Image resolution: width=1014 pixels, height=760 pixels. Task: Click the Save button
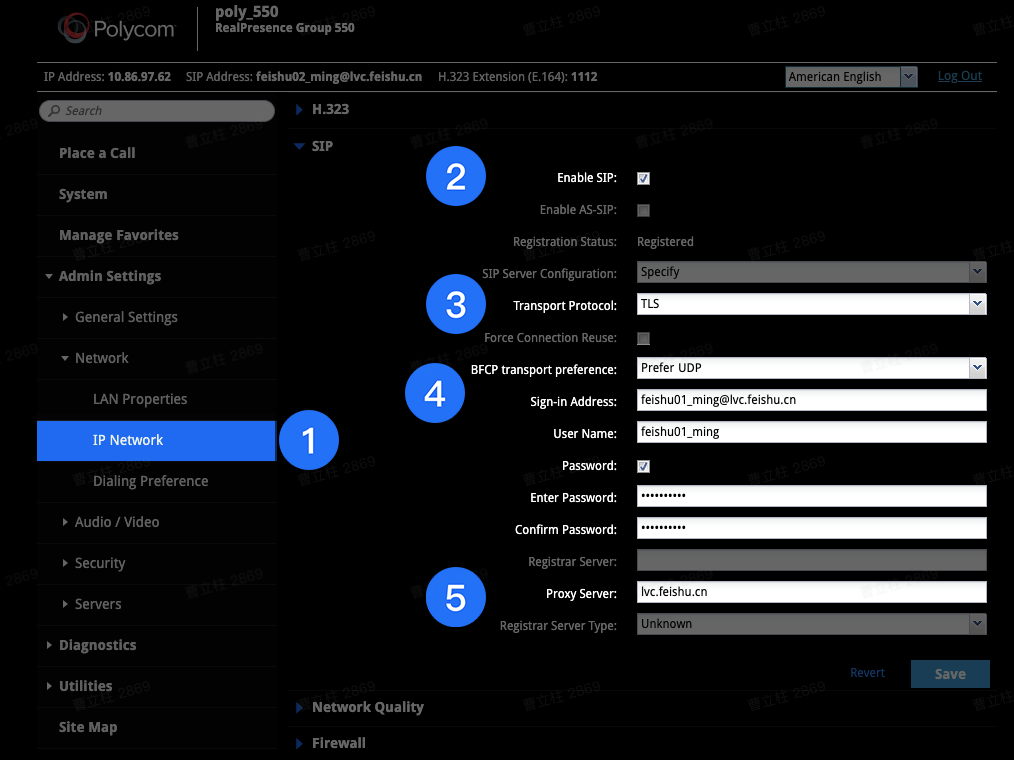tap(949, 674)
